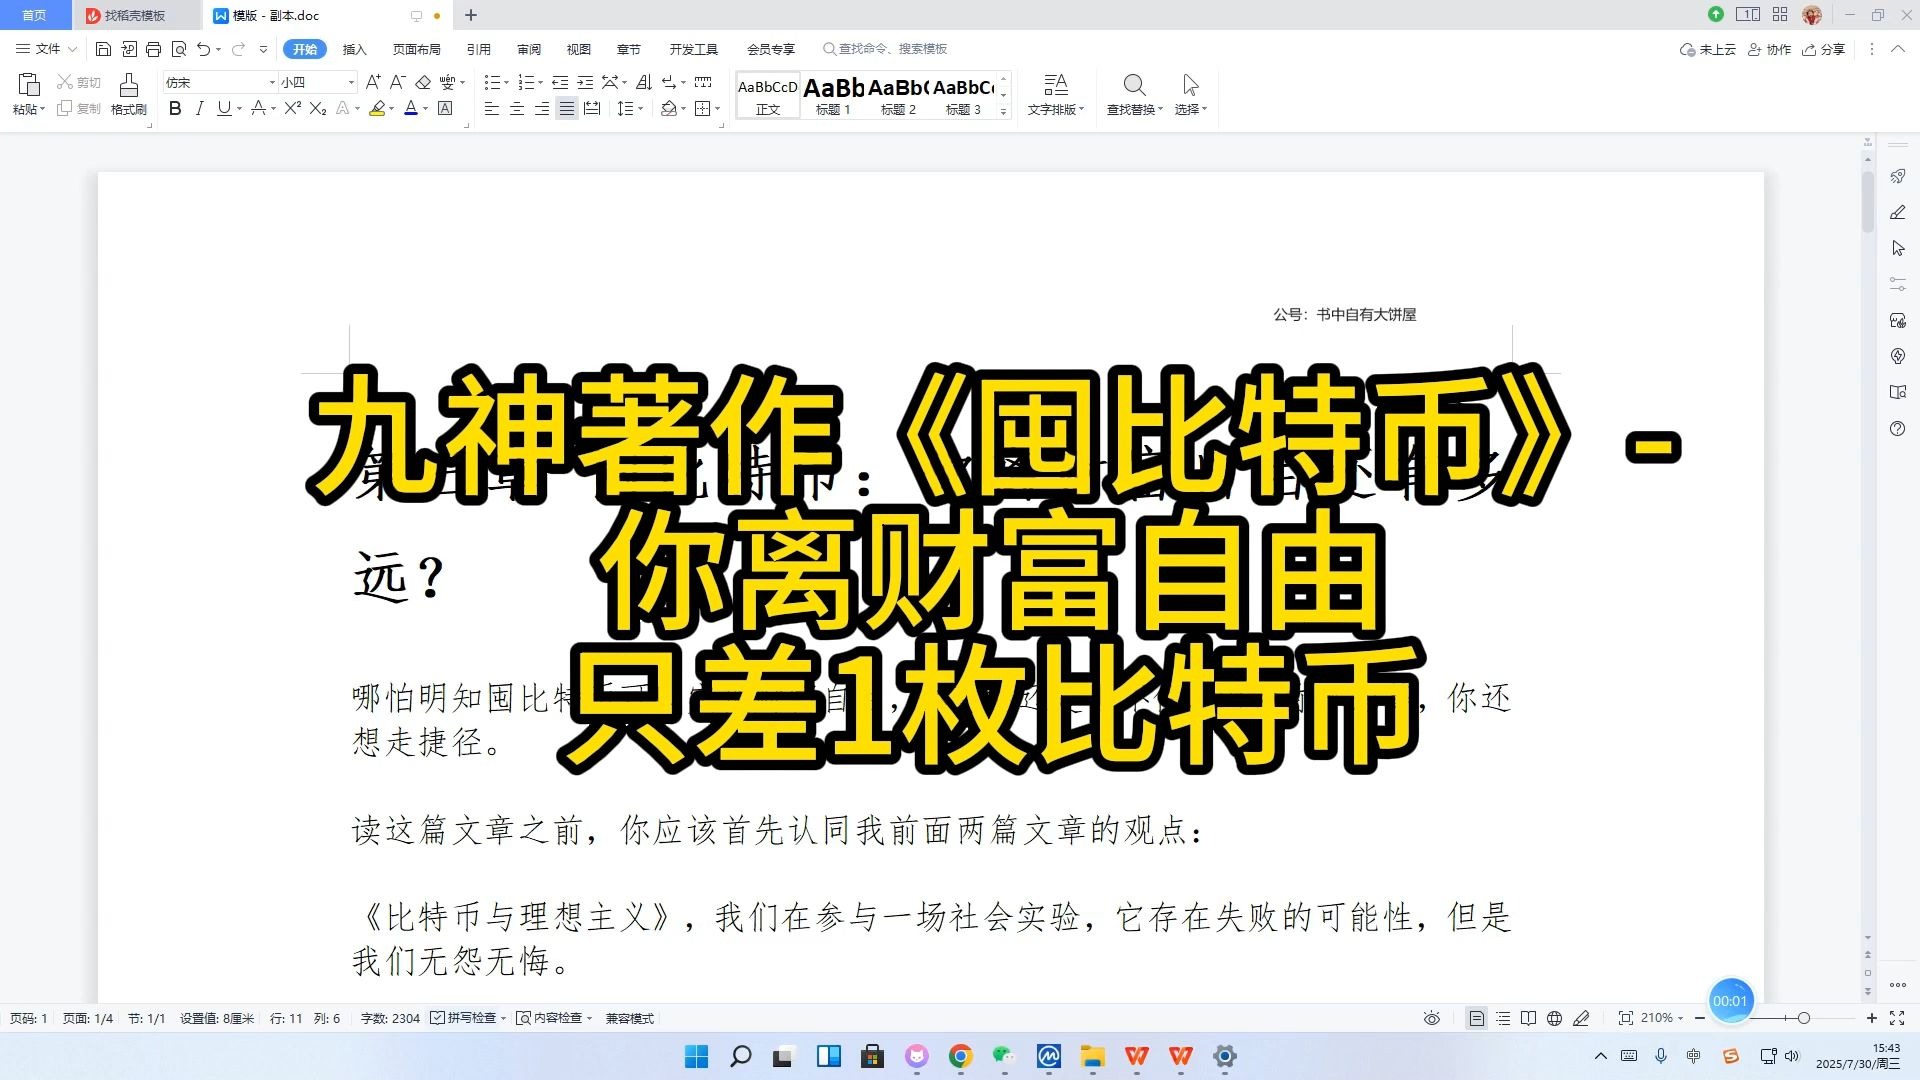This screenshot has width=1920, height=1080.
Task: Expand the styles gallery list
Action: (1003, 112)
